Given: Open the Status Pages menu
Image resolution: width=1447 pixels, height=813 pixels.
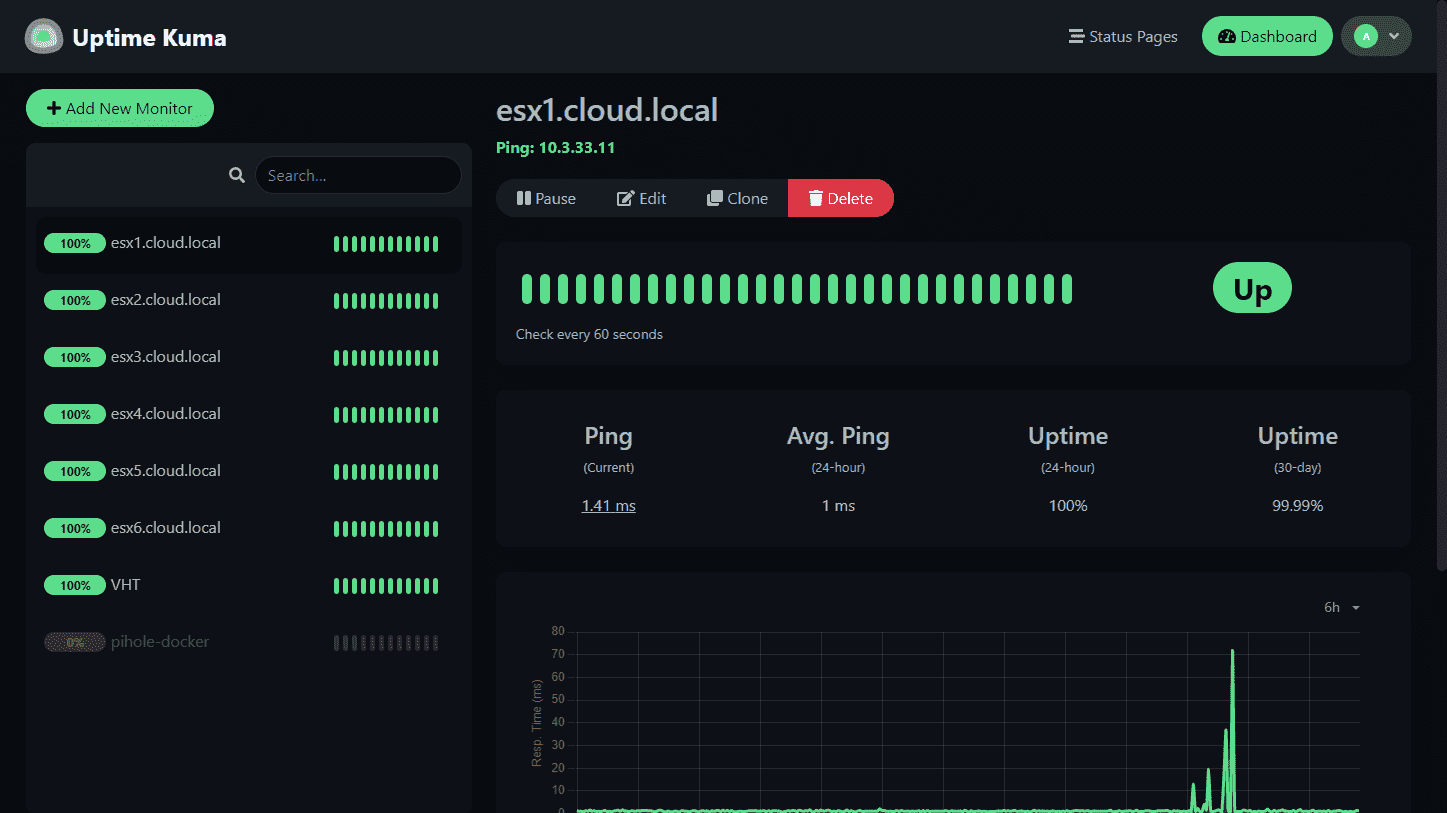Looking at the screenshot, I should [x=1122, y=36].
